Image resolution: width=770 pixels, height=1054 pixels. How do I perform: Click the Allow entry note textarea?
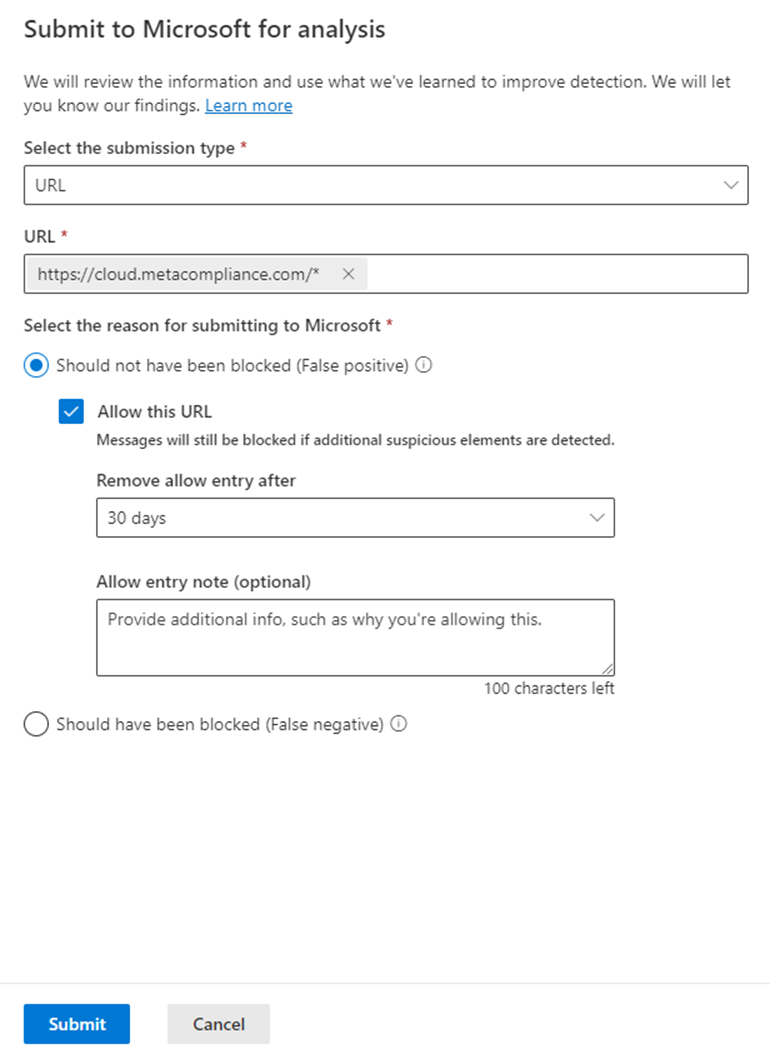355,635
